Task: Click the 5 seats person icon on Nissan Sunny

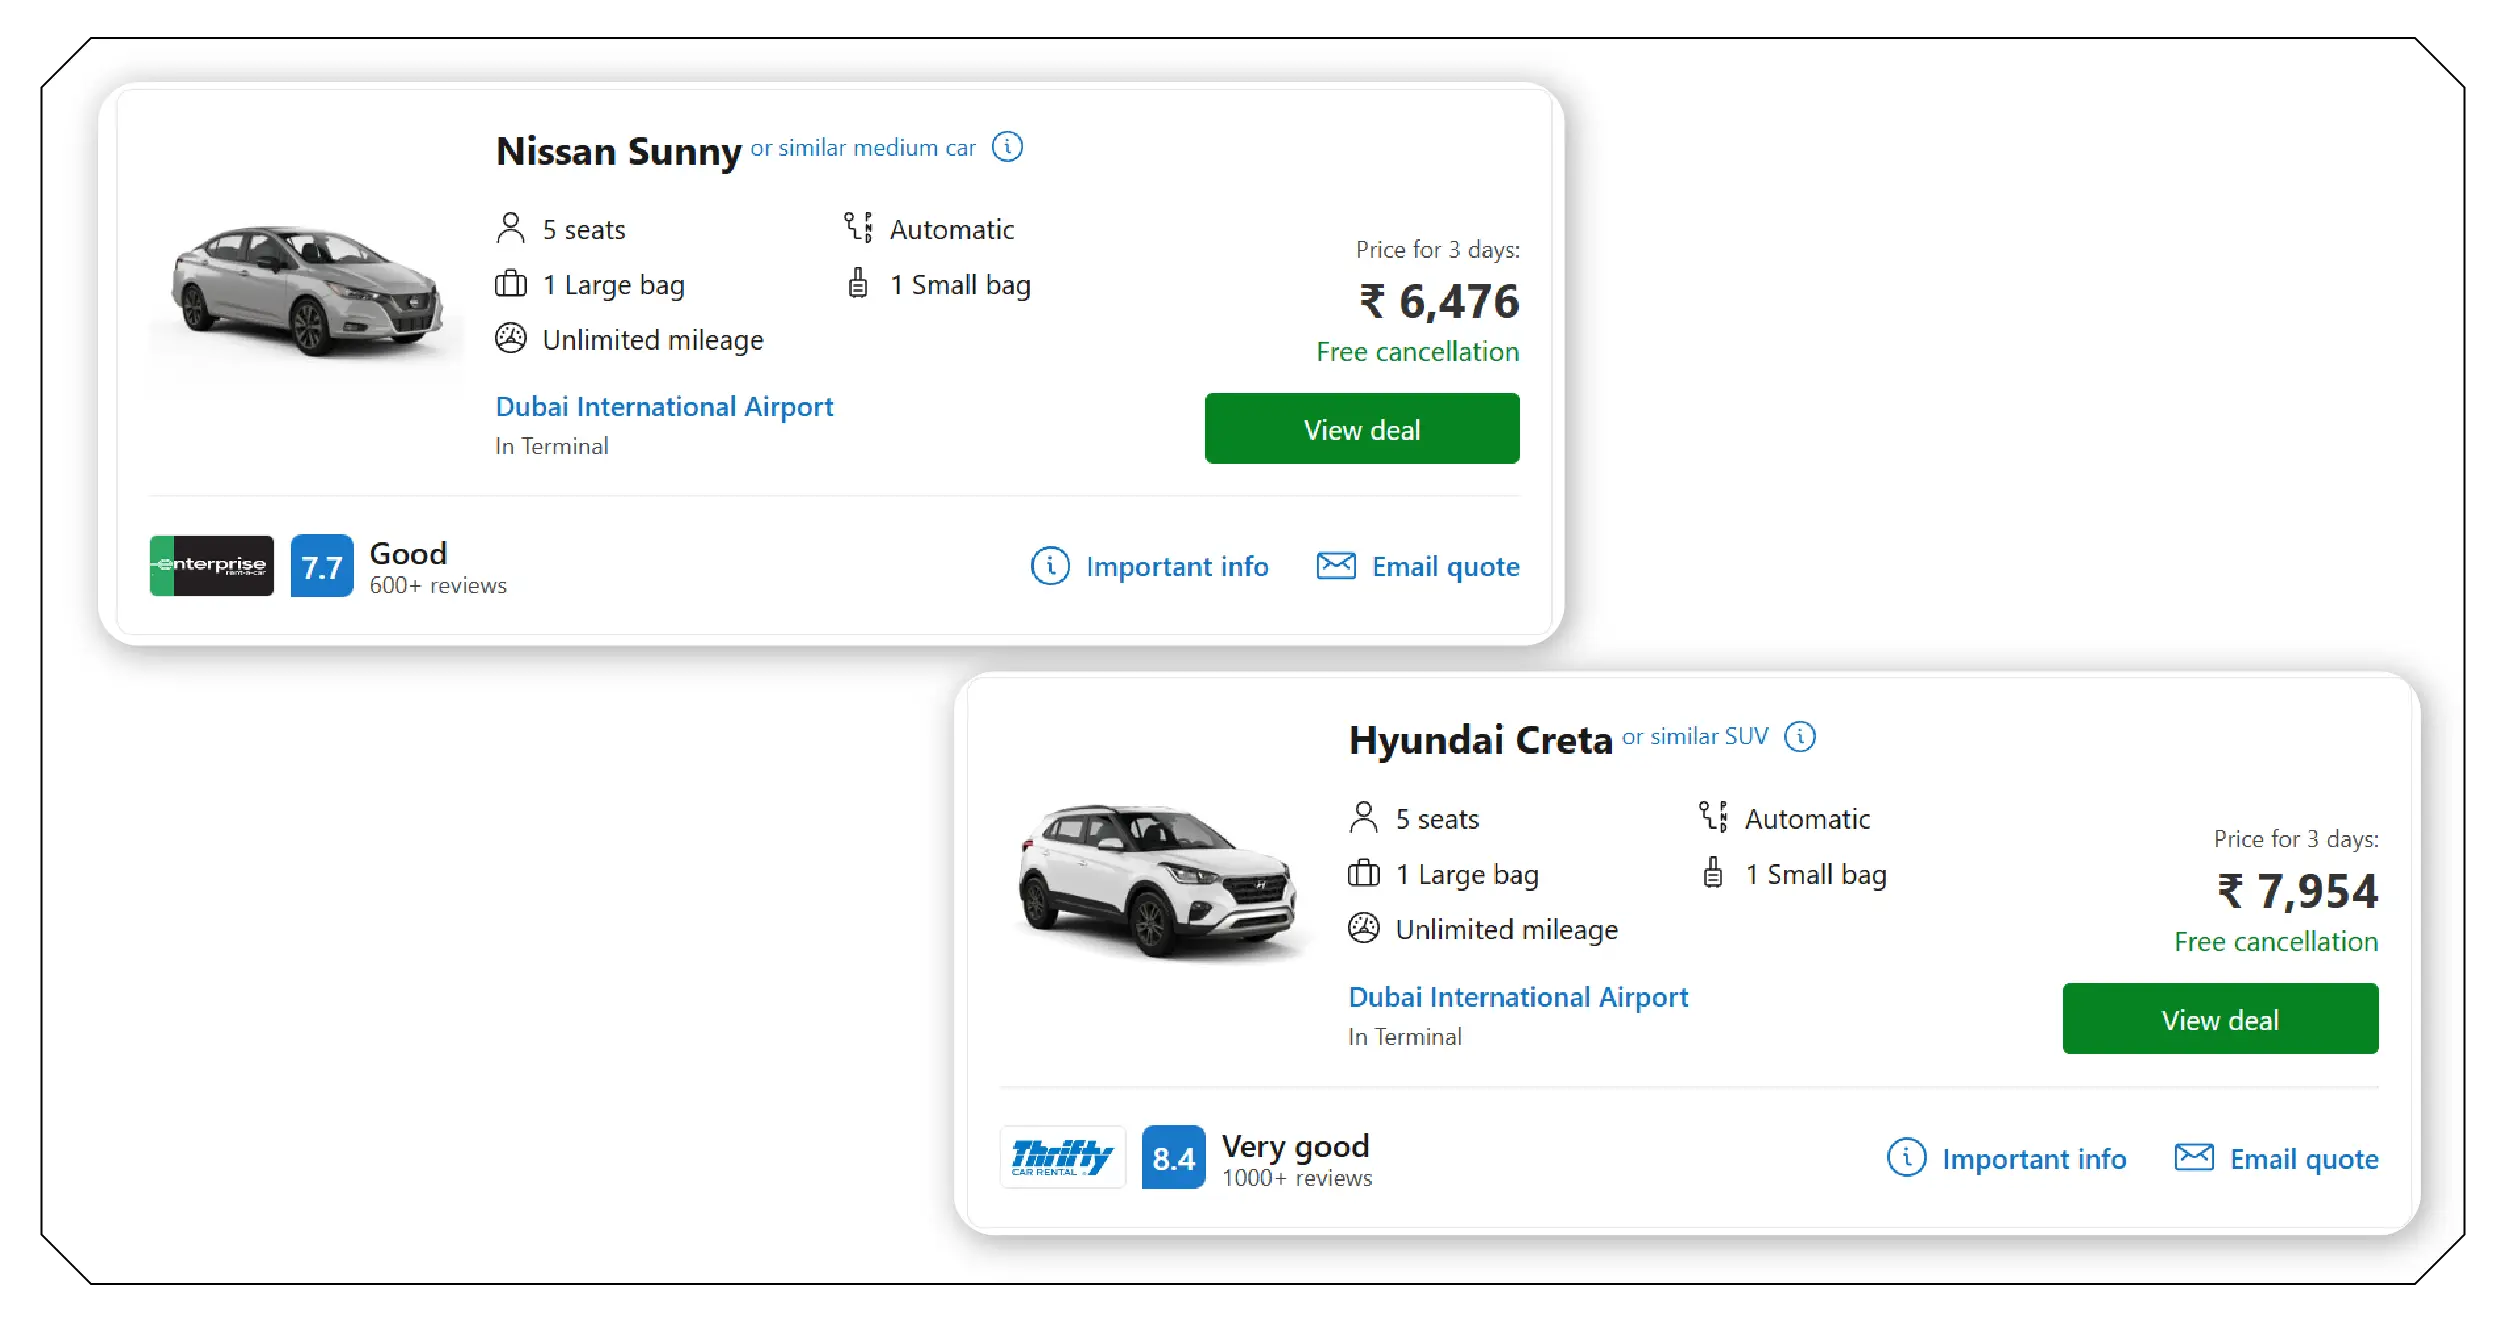Action: [510, 227]
